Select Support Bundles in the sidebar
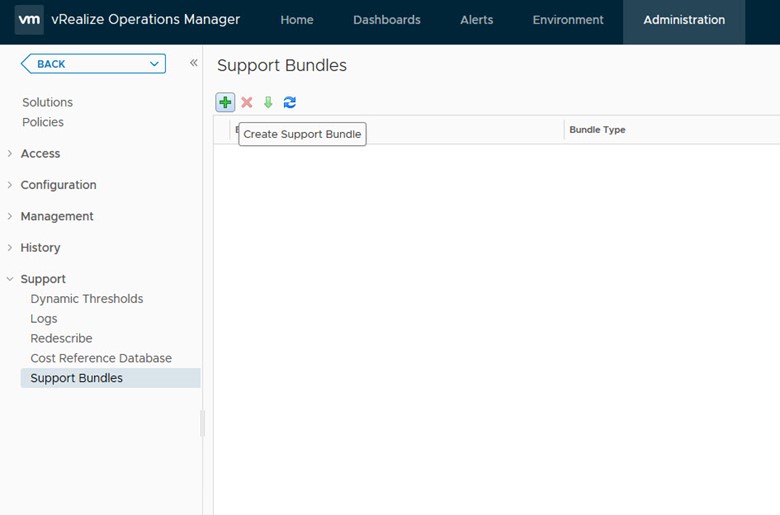The width and height of the screenshot is (780, 515). (110, 378)
